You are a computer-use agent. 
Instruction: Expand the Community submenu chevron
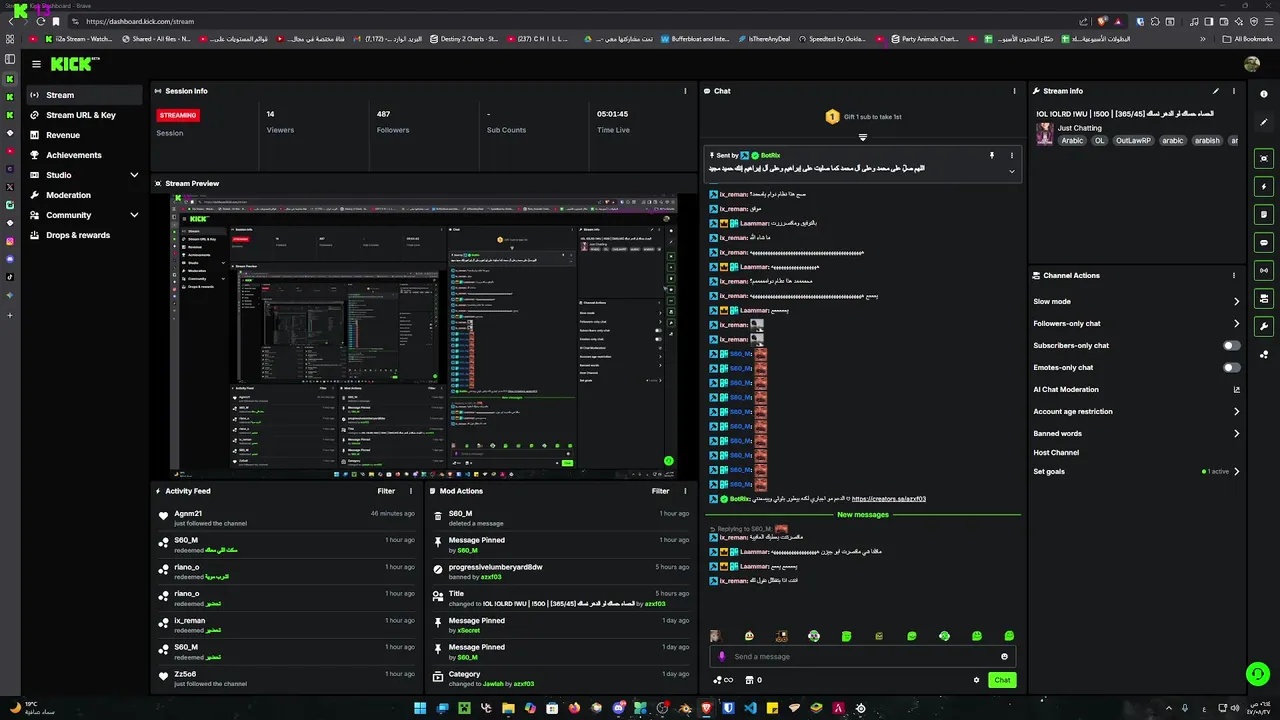click(x=134, y=215)
